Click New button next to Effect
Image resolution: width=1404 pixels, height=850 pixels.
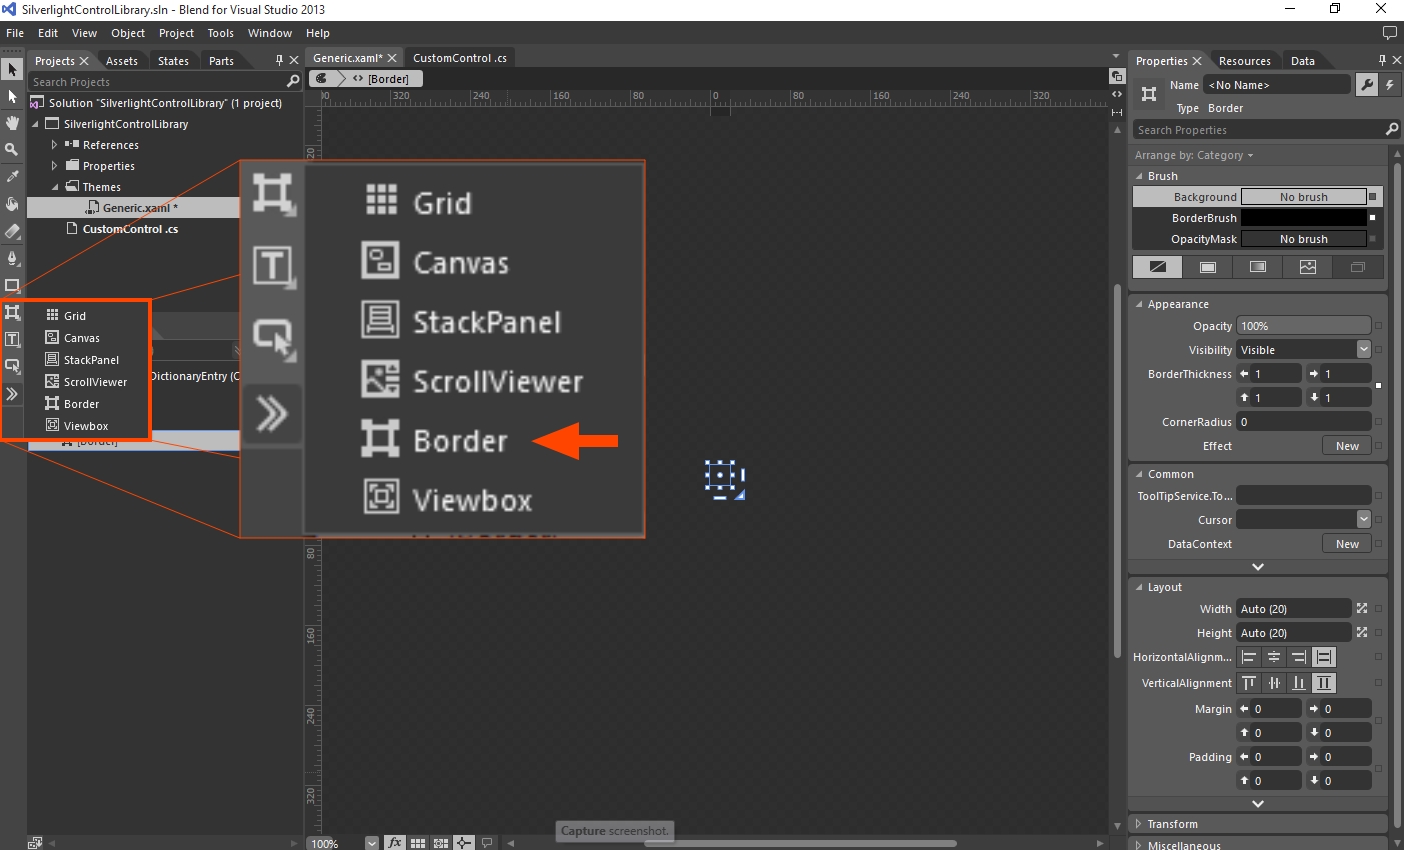coord(1347,446)
